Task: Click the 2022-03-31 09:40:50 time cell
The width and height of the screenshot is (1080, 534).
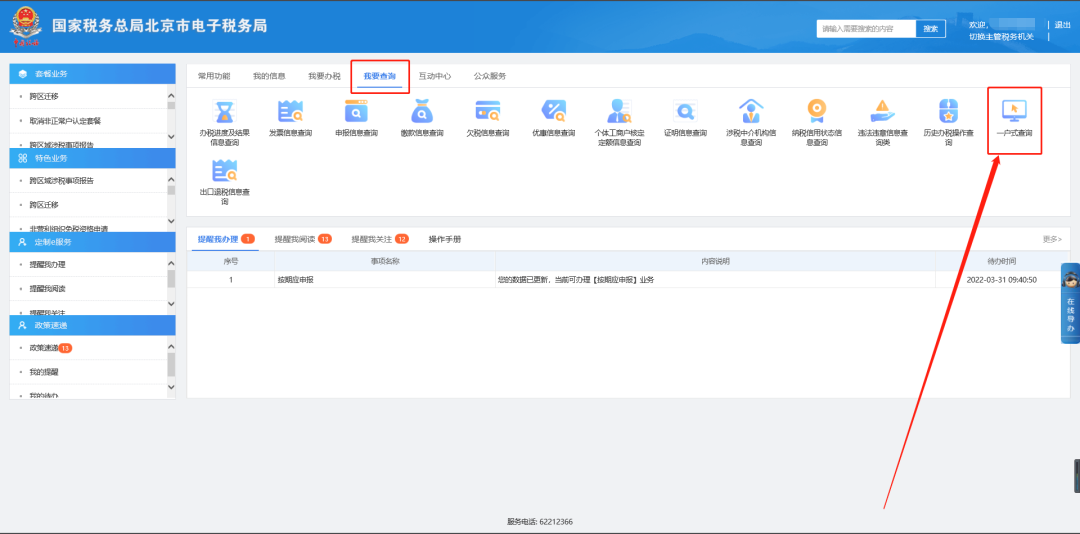Action: click(x=1001, y=280)
